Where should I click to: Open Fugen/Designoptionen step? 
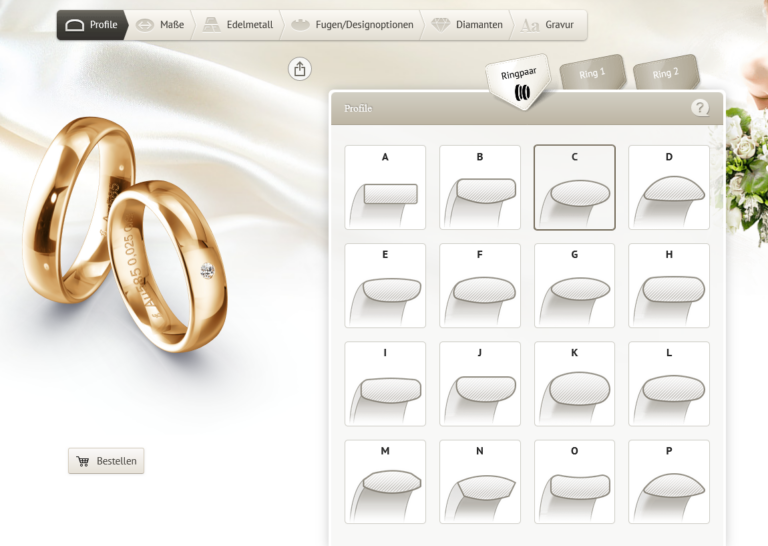pos(352,25)
